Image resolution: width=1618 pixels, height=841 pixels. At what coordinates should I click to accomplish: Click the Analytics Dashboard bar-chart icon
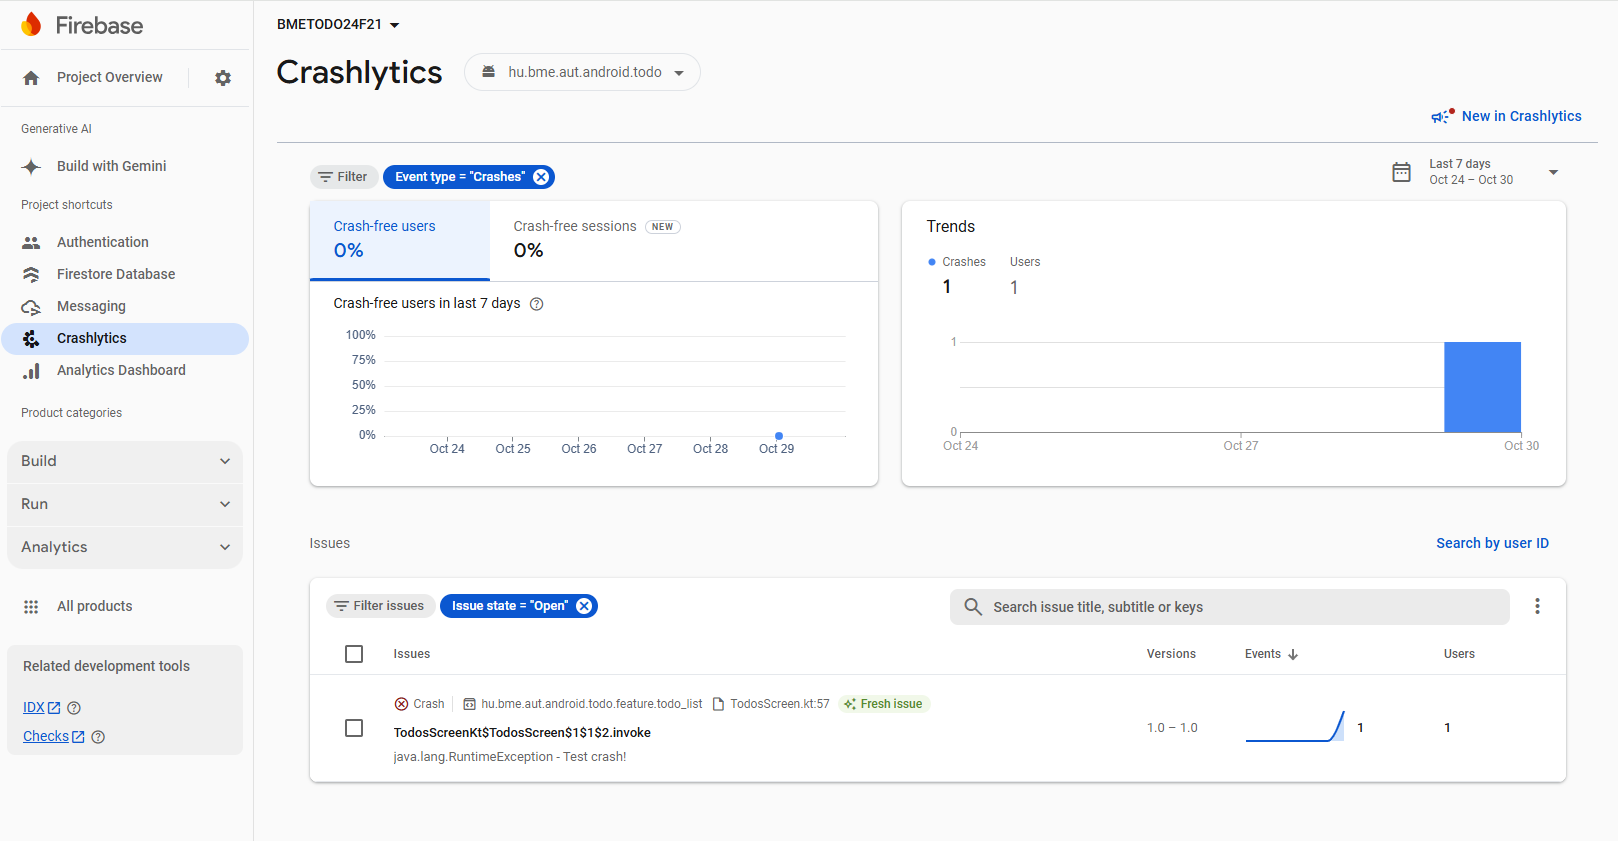pos(31,371)
